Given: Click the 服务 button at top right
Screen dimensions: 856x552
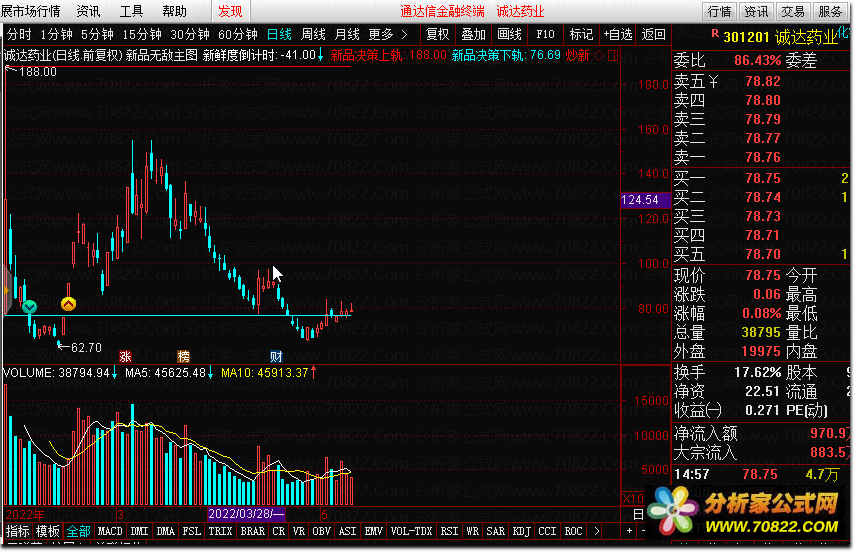Looking at the screenshot, I should 830,11.
